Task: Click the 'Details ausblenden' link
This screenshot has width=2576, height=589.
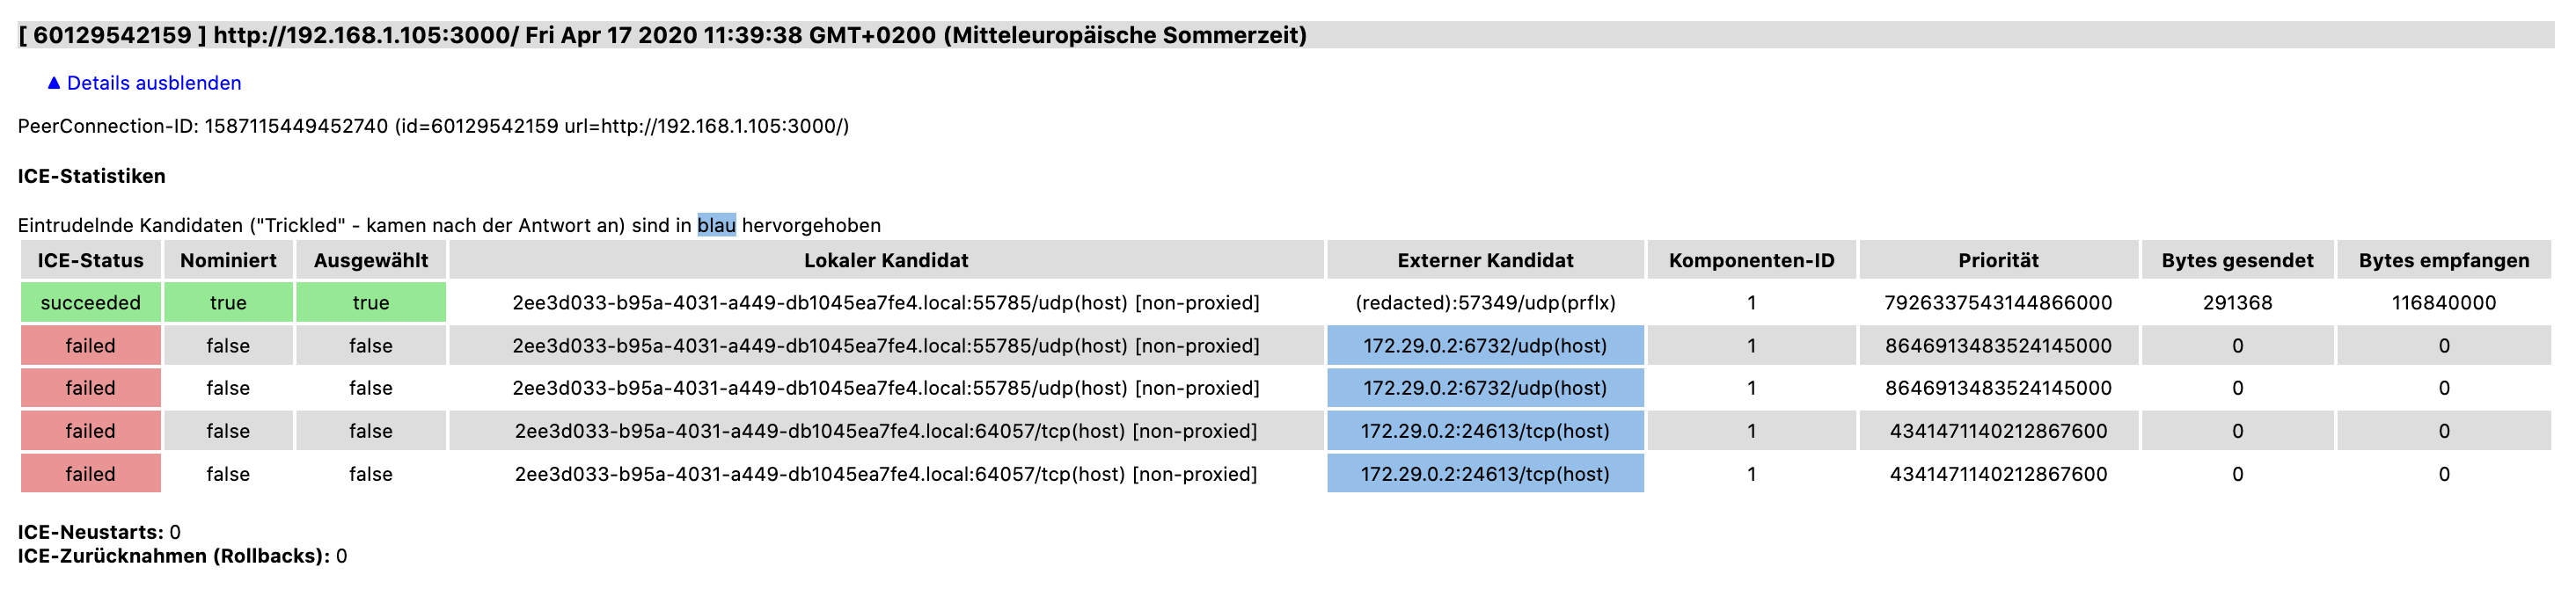Action: tap(154, 83)
